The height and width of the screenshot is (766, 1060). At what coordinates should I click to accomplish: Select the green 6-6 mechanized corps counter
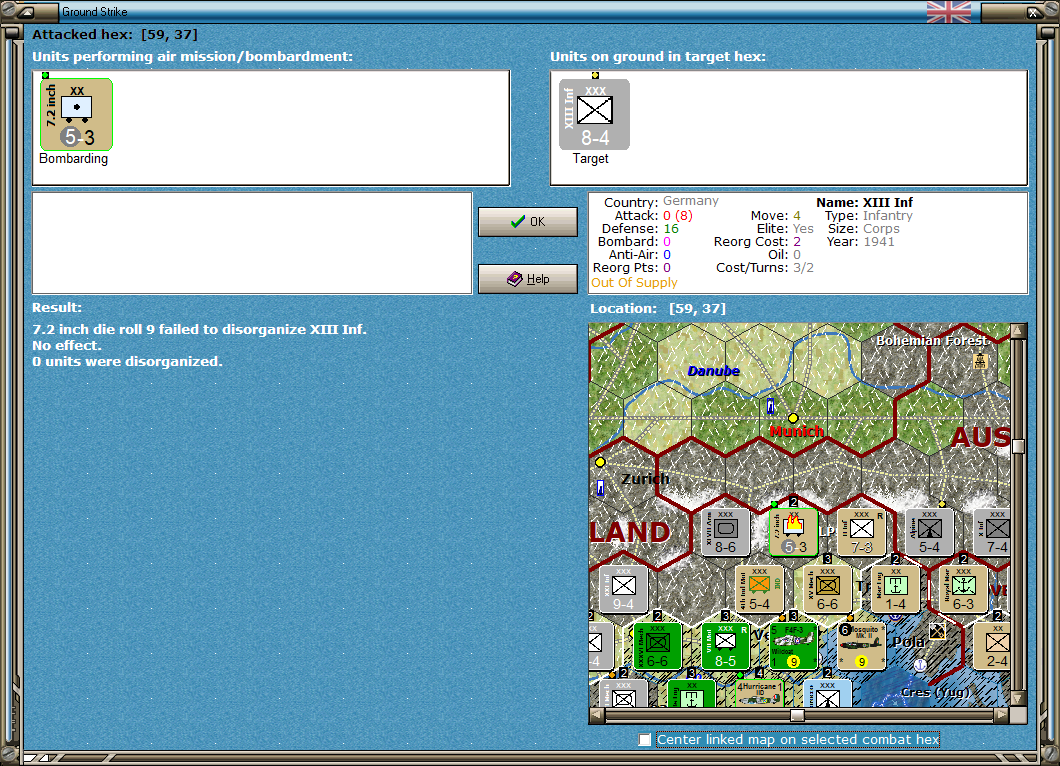tap(657, 647)
